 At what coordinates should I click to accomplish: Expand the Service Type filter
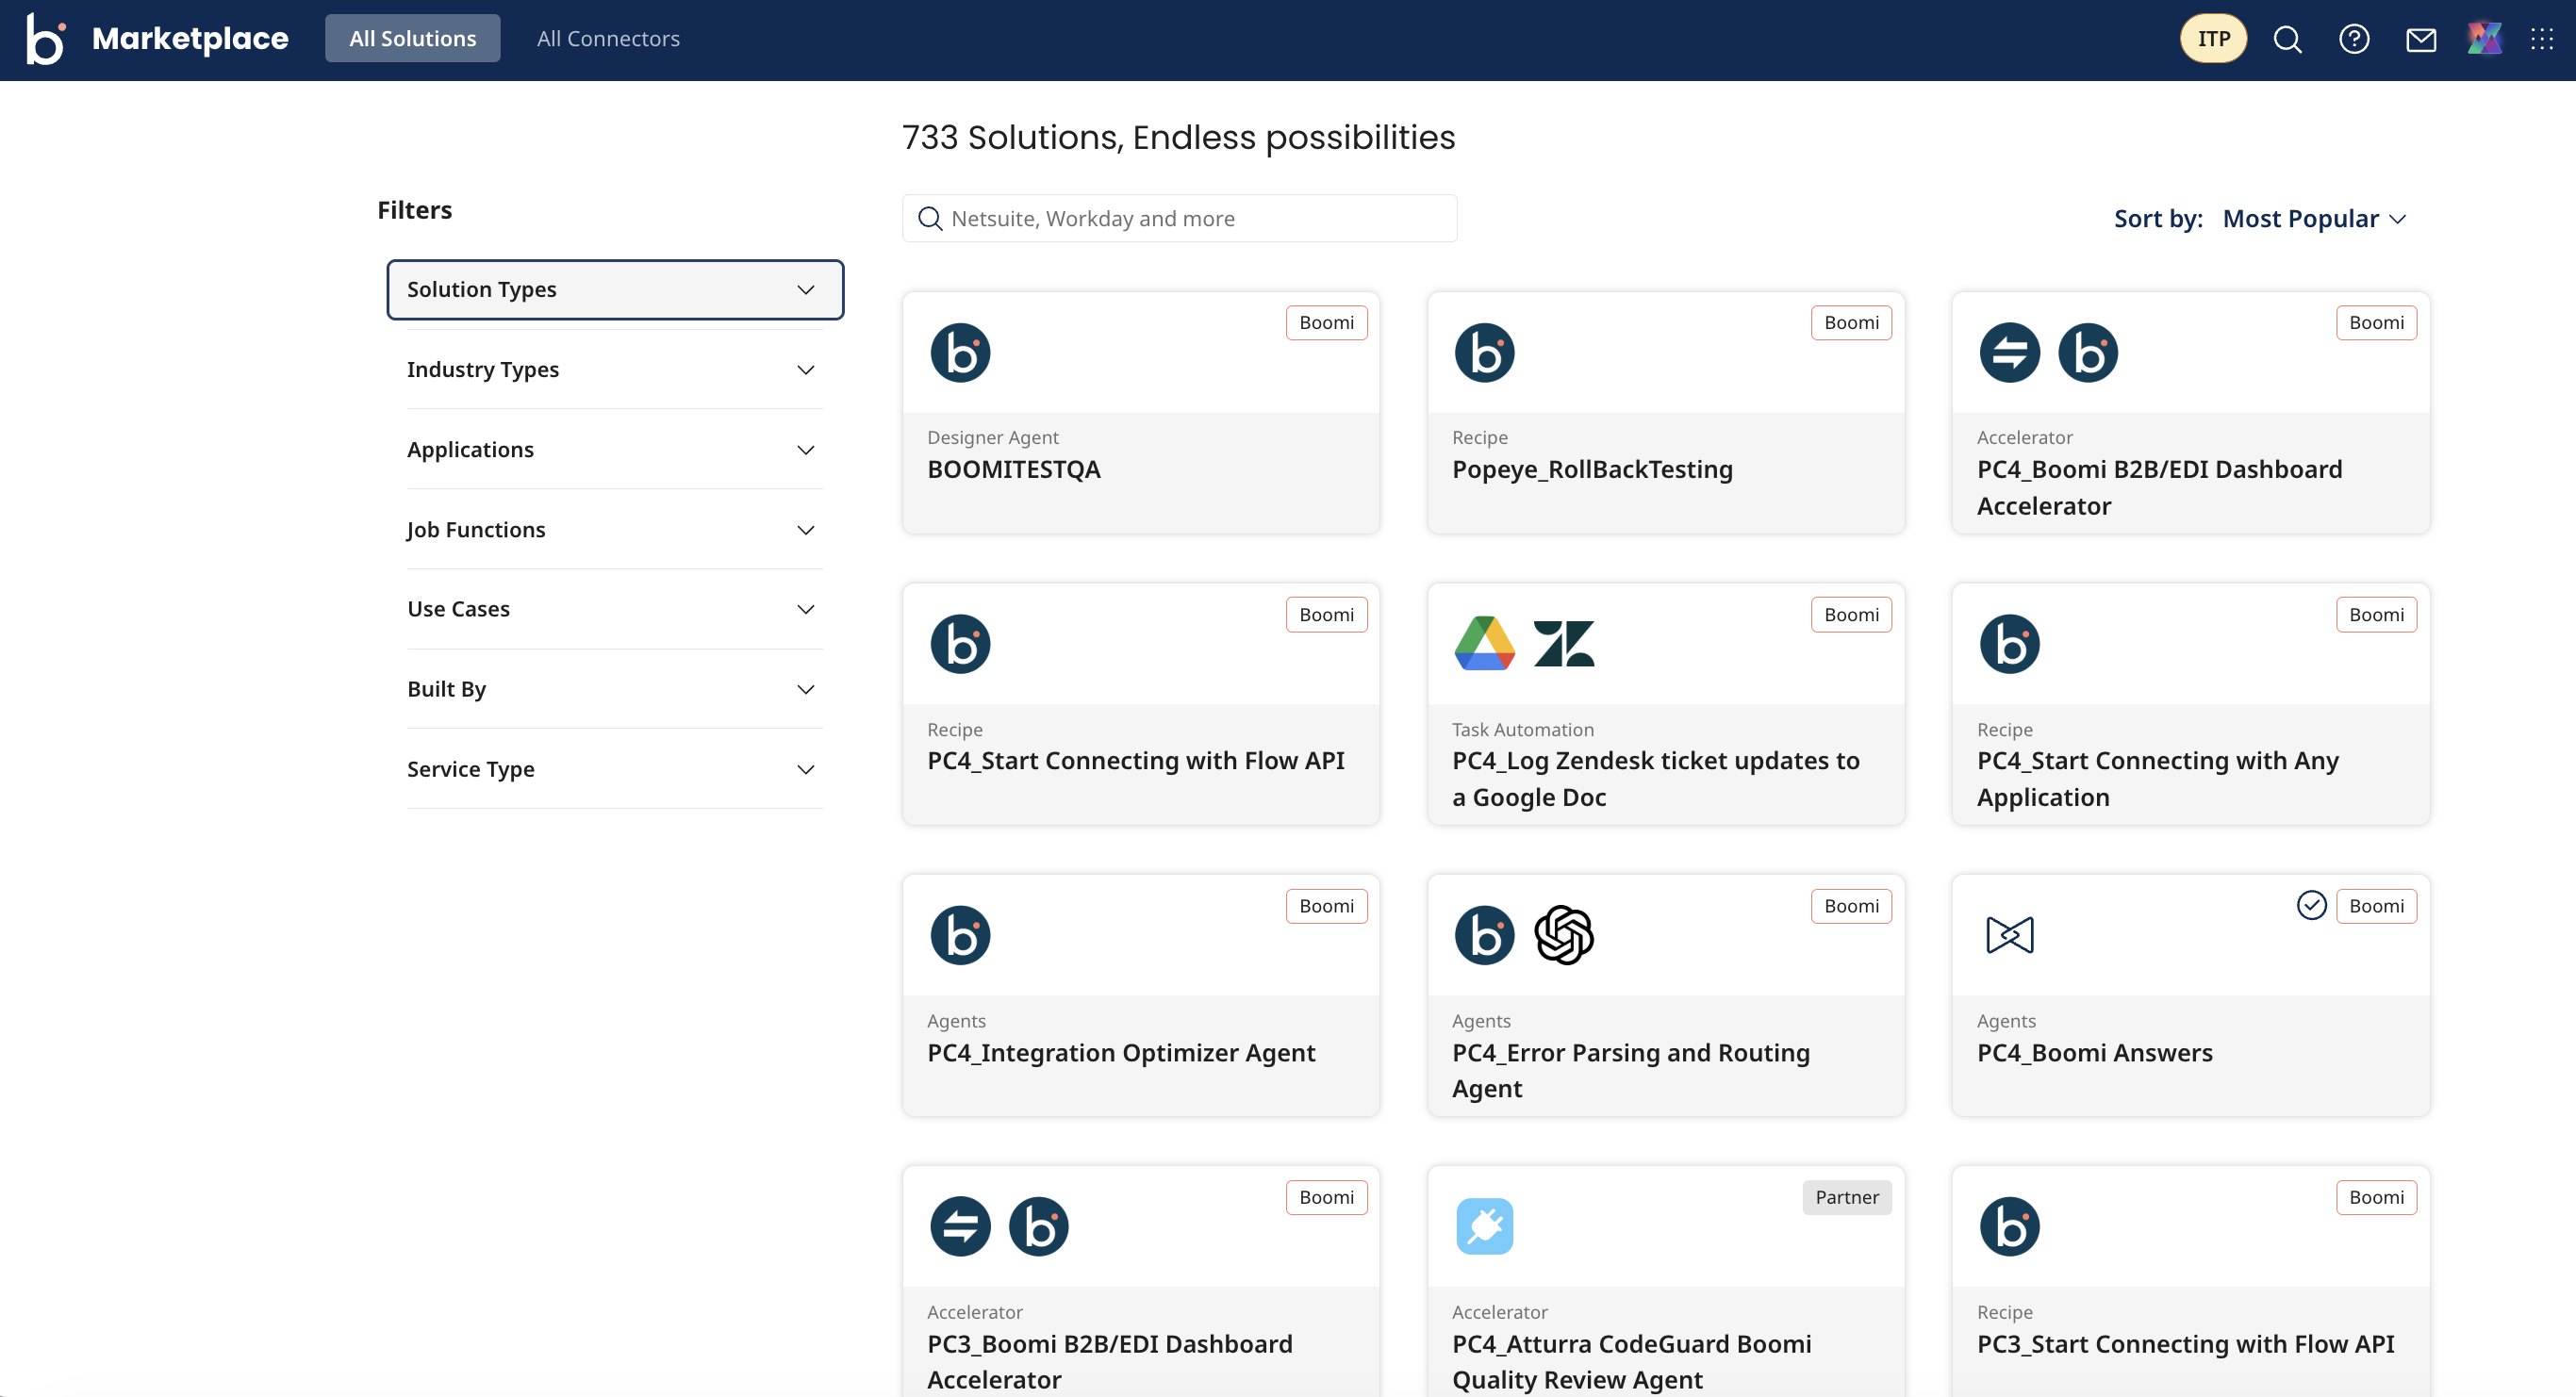[x=614, y=769]
